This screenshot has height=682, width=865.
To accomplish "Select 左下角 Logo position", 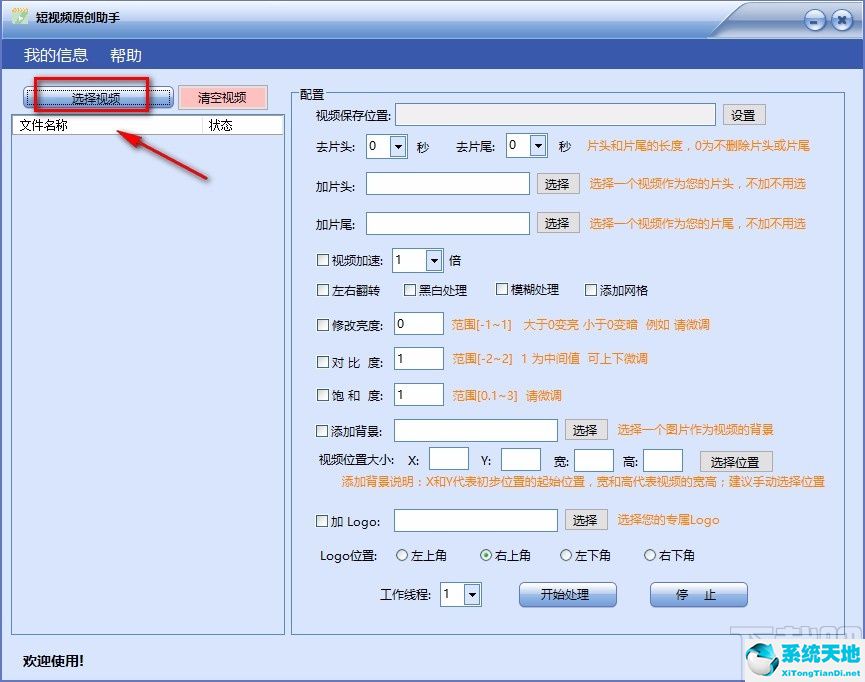I will coord(565,555).
